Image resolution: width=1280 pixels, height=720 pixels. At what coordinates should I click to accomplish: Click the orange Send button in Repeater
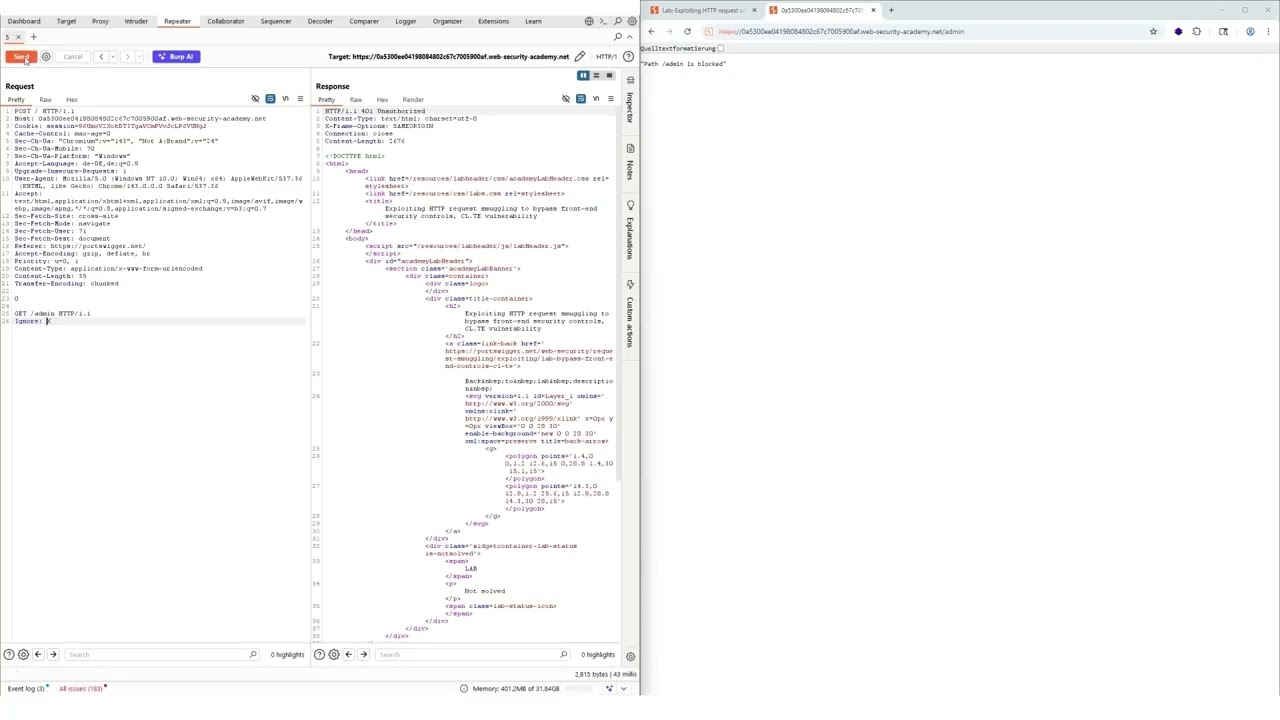click(x=22, y=57)
